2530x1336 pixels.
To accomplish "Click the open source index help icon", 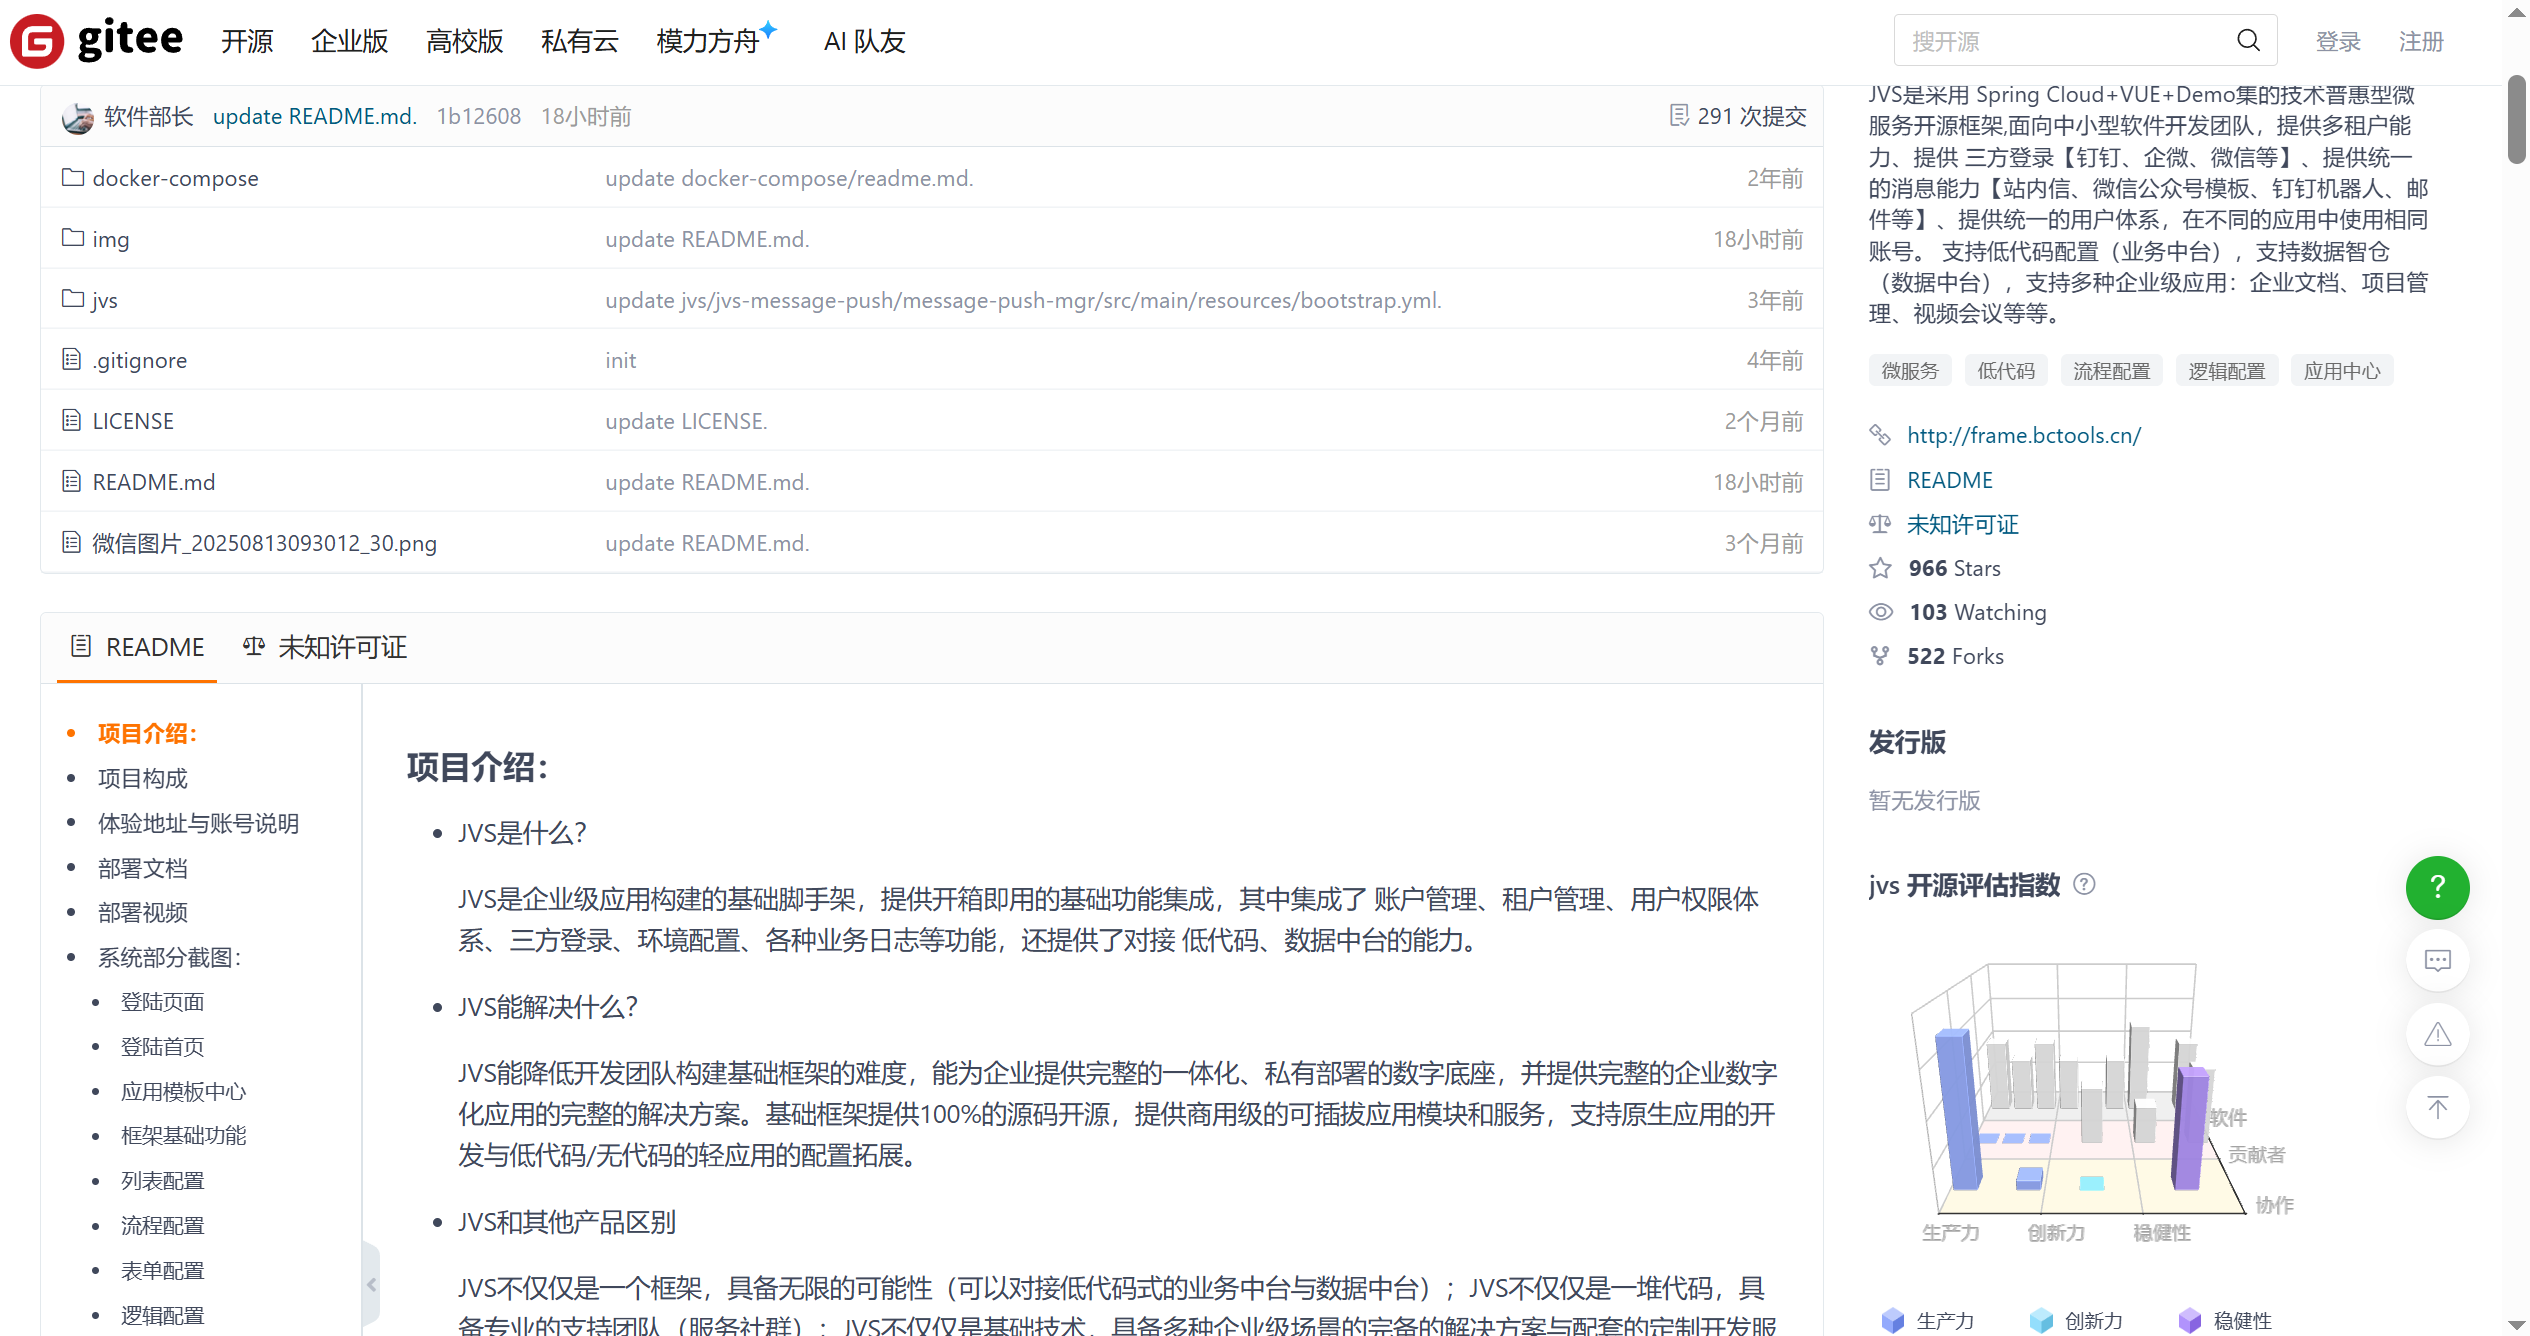I will coord(2084,884).
